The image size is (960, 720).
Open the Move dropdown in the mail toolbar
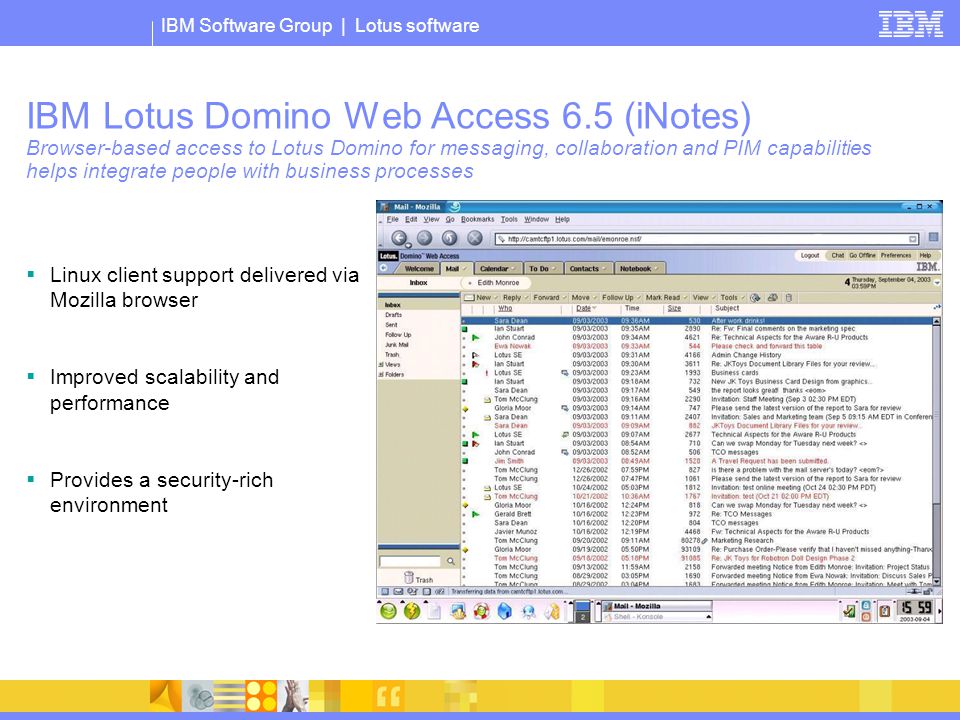point(594,298)
